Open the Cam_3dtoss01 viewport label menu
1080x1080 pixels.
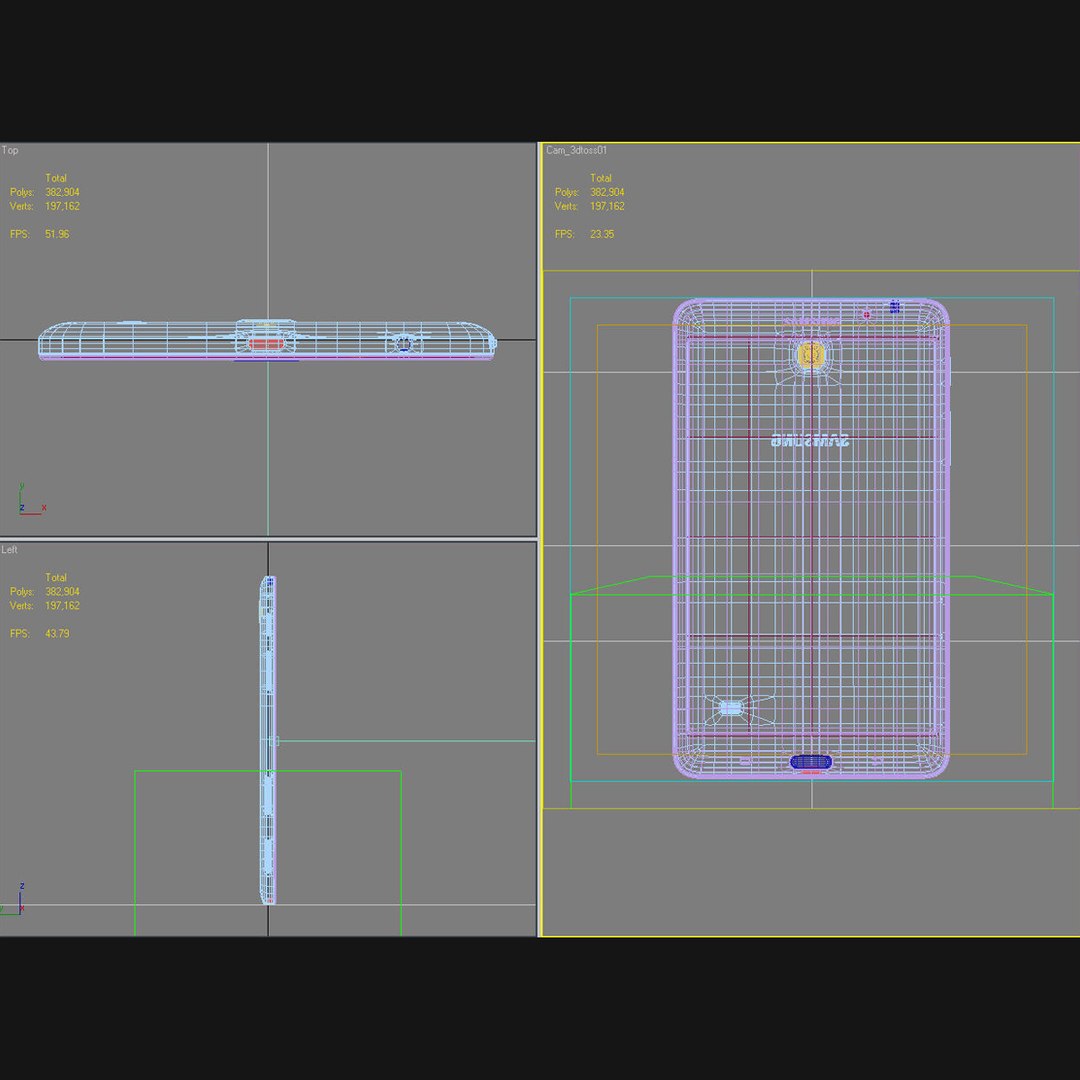tap(577, 150)
